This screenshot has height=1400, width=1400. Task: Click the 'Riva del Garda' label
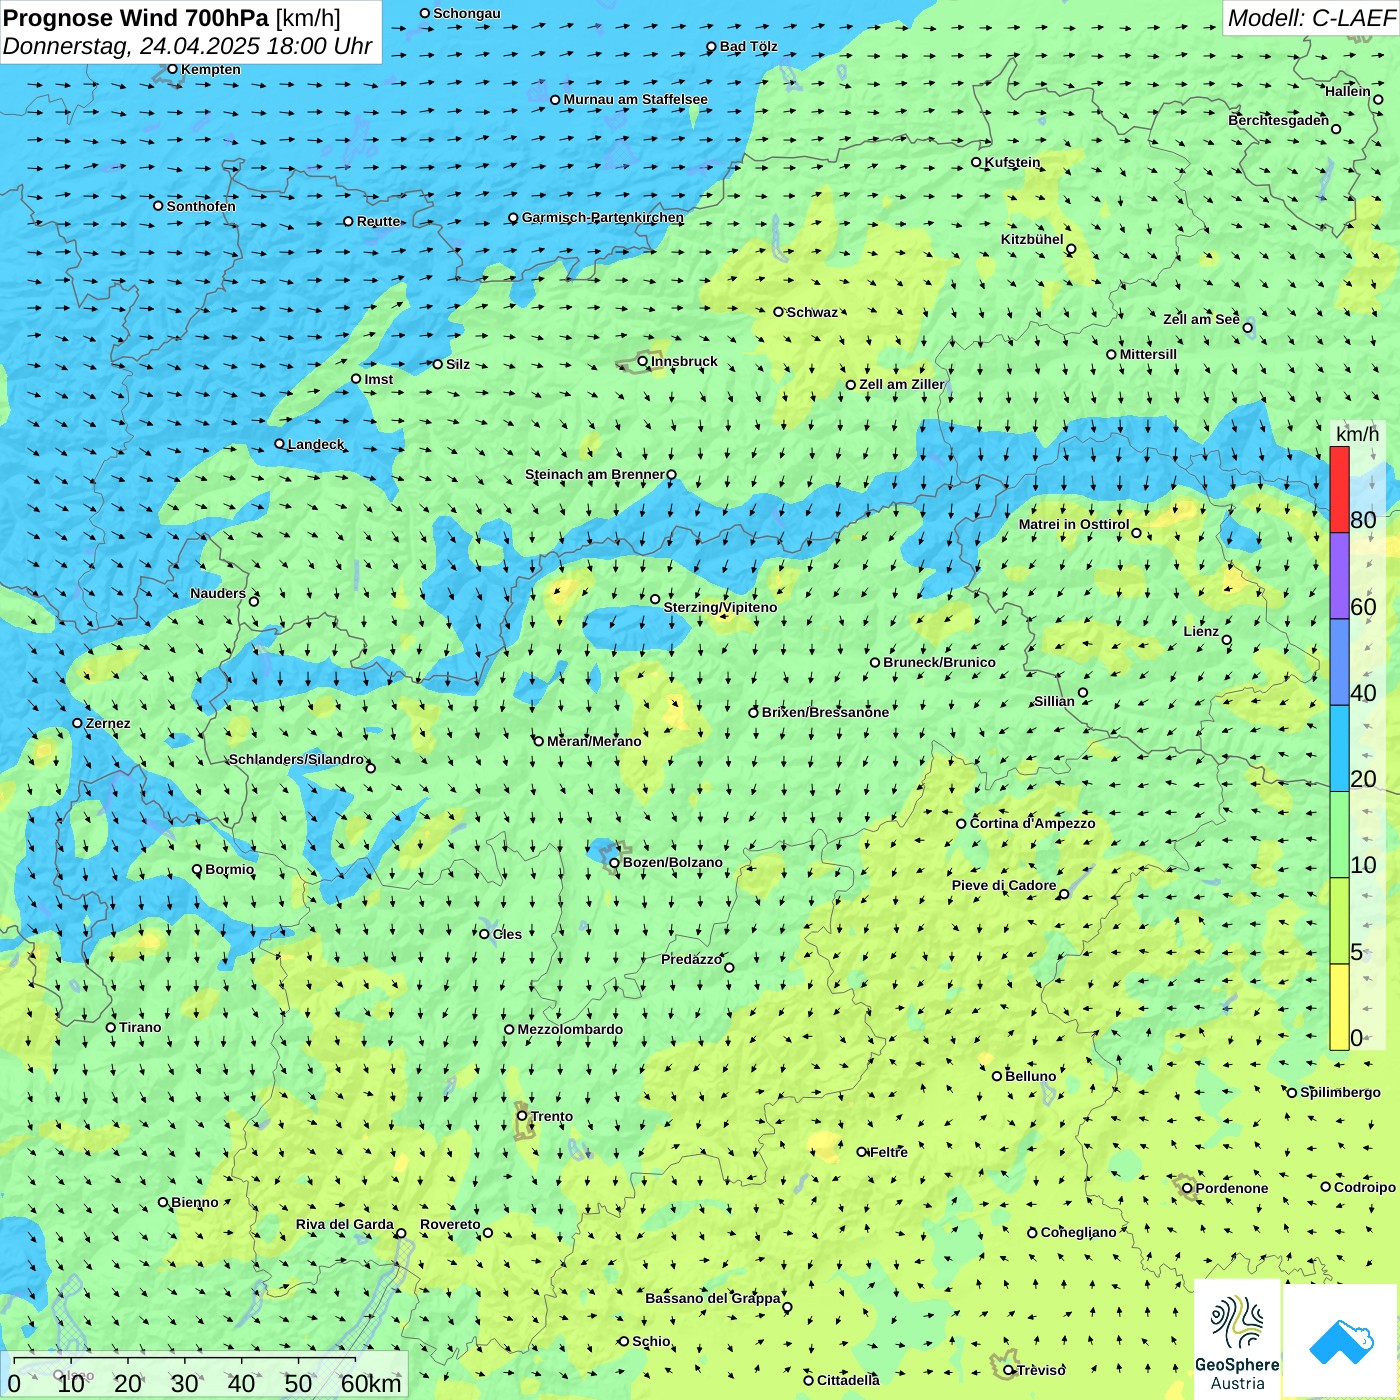345,1224
